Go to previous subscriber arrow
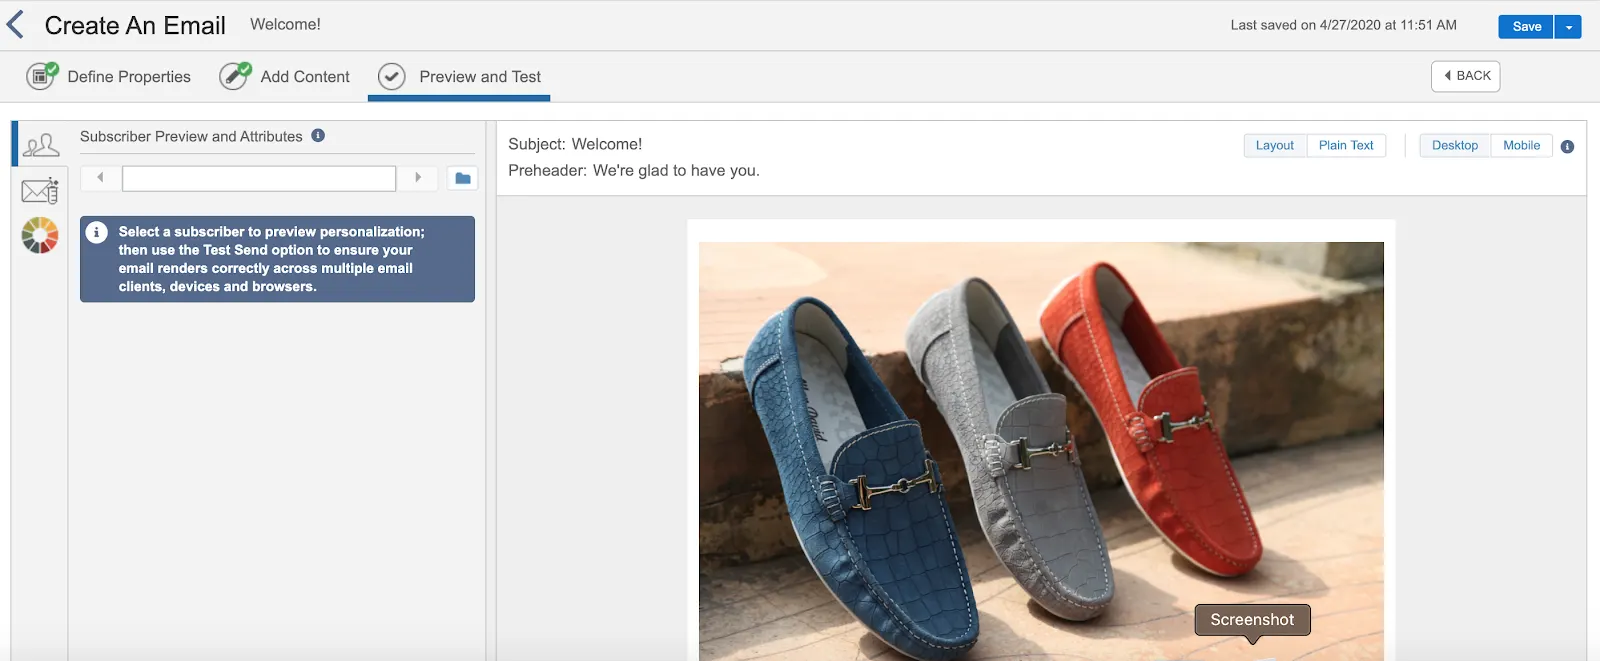 pyautogui.click(x=100, y=178)
